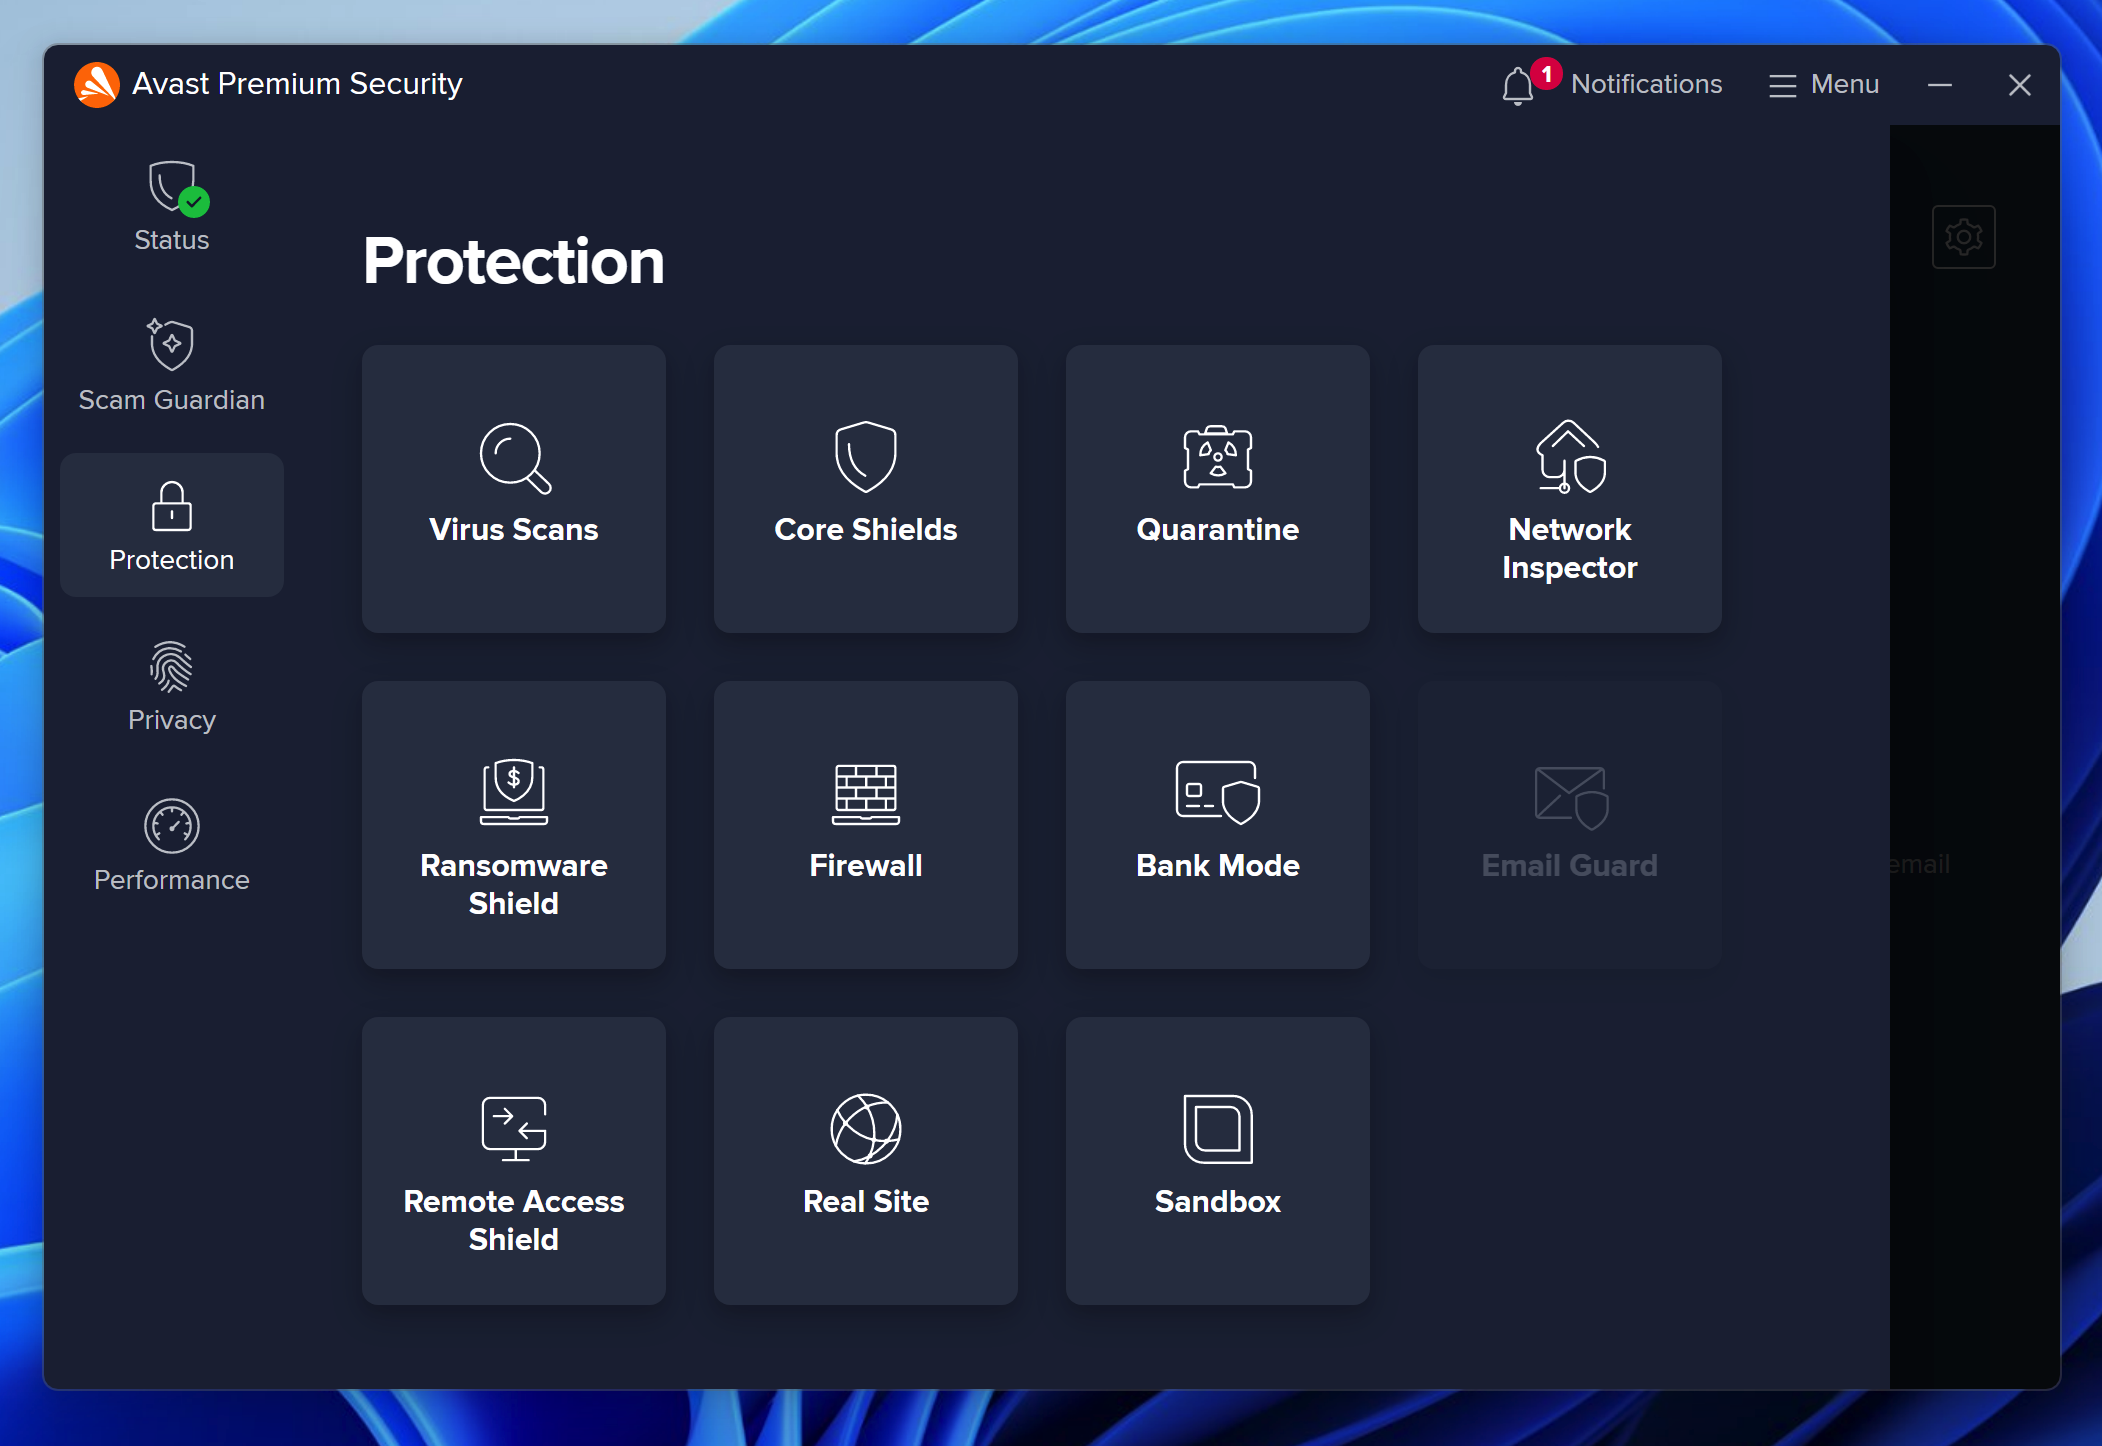Image resolution: width=2102 pixels, height=1446 pixels.
Task: Open the Real Site tile
Action: [x=866, y=1161]
